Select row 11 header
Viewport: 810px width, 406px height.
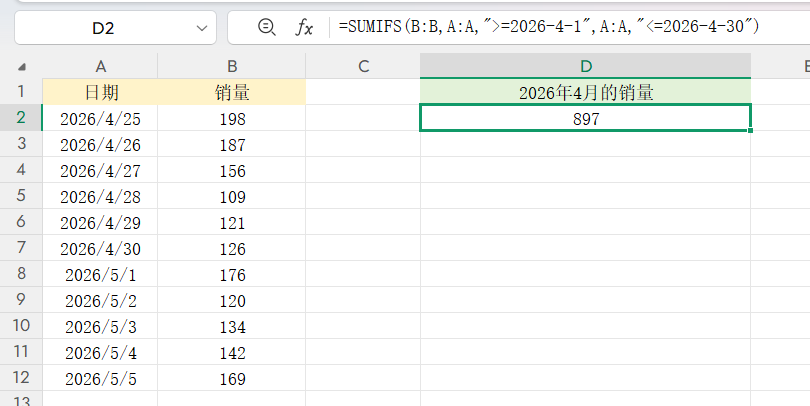pos(21,352)
